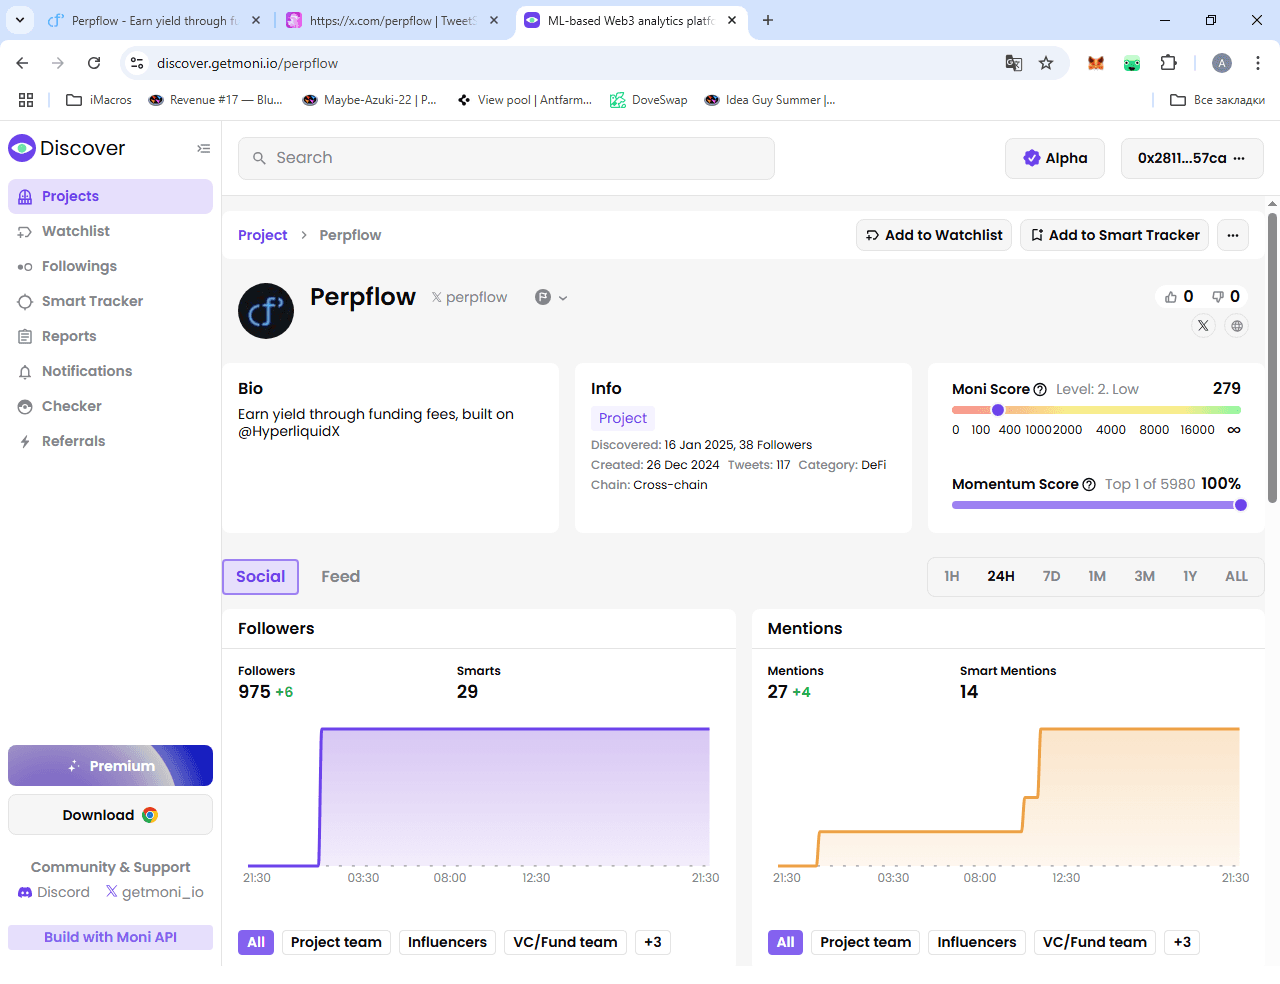
Task: Open Chrome three-dot menu
Action: click(x=1258, y=63)
